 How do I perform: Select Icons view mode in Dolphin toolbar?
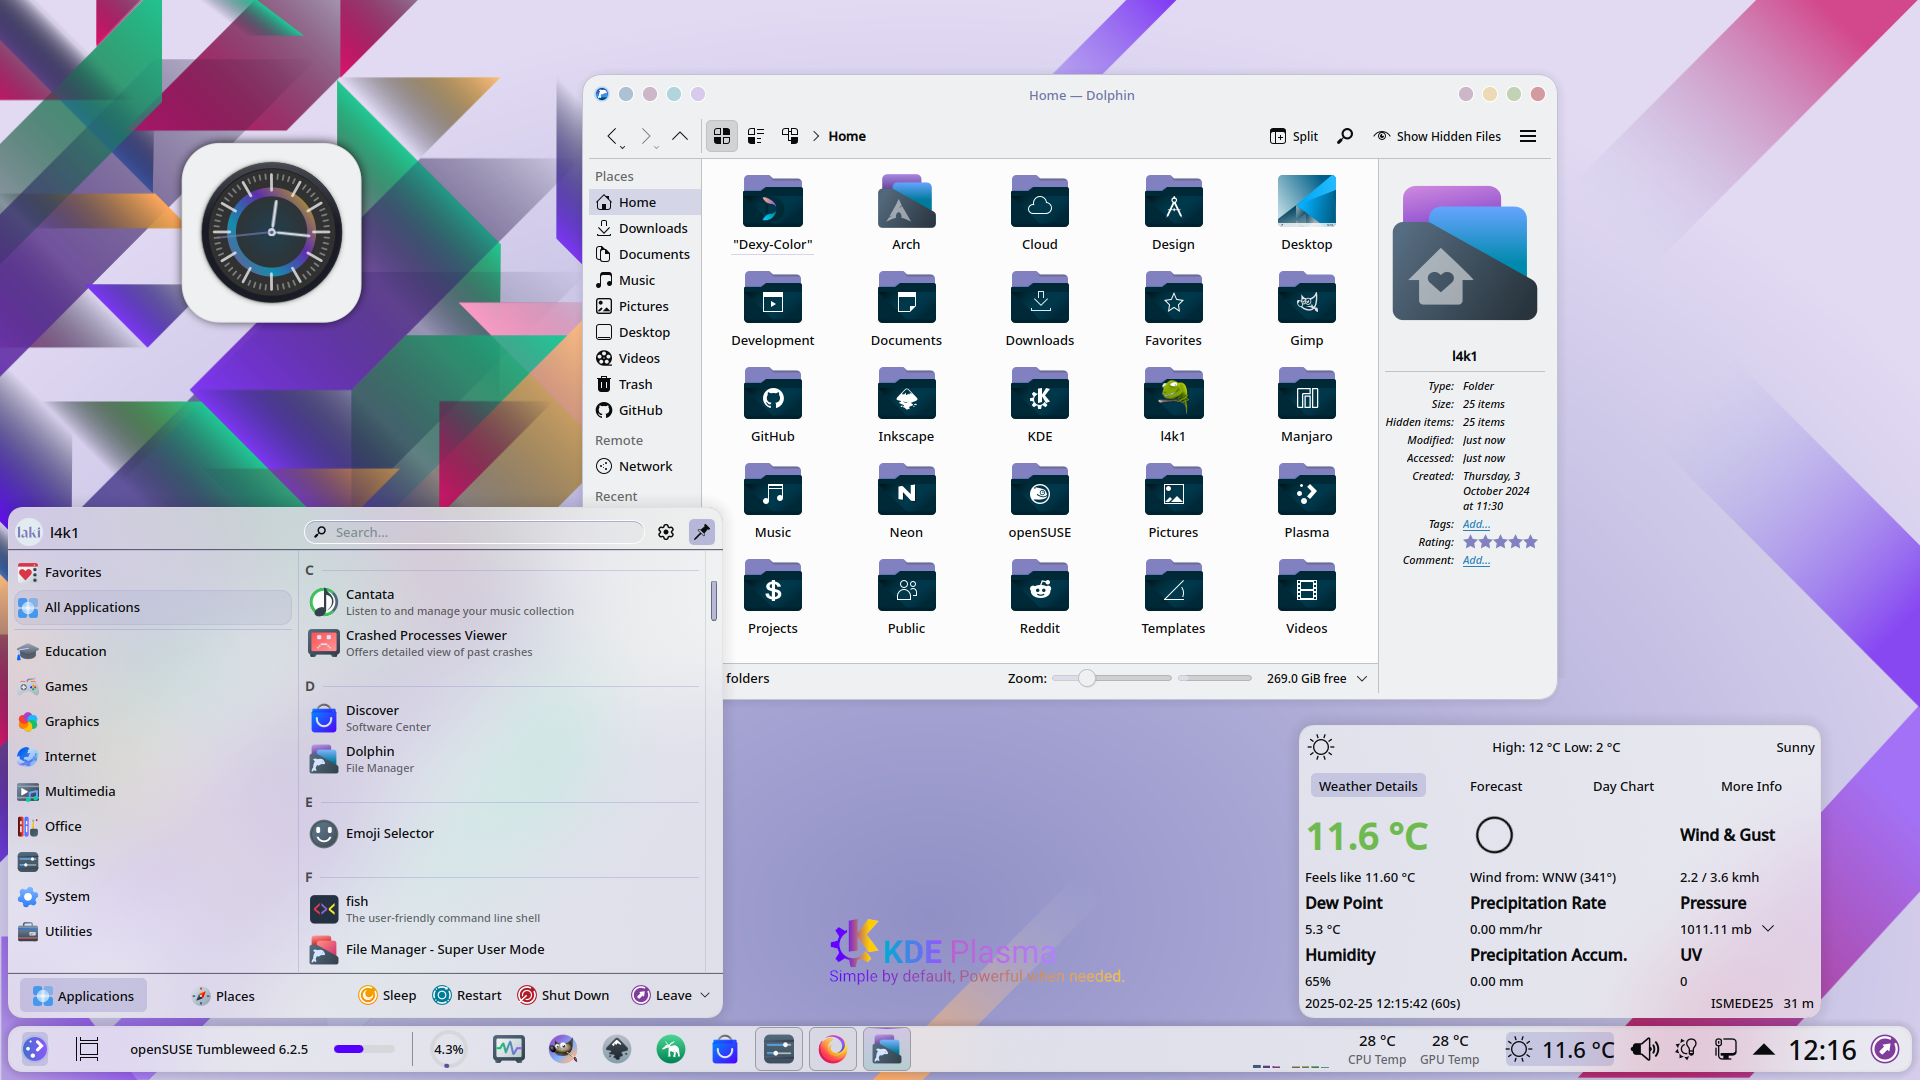click(x=722, y=136)
